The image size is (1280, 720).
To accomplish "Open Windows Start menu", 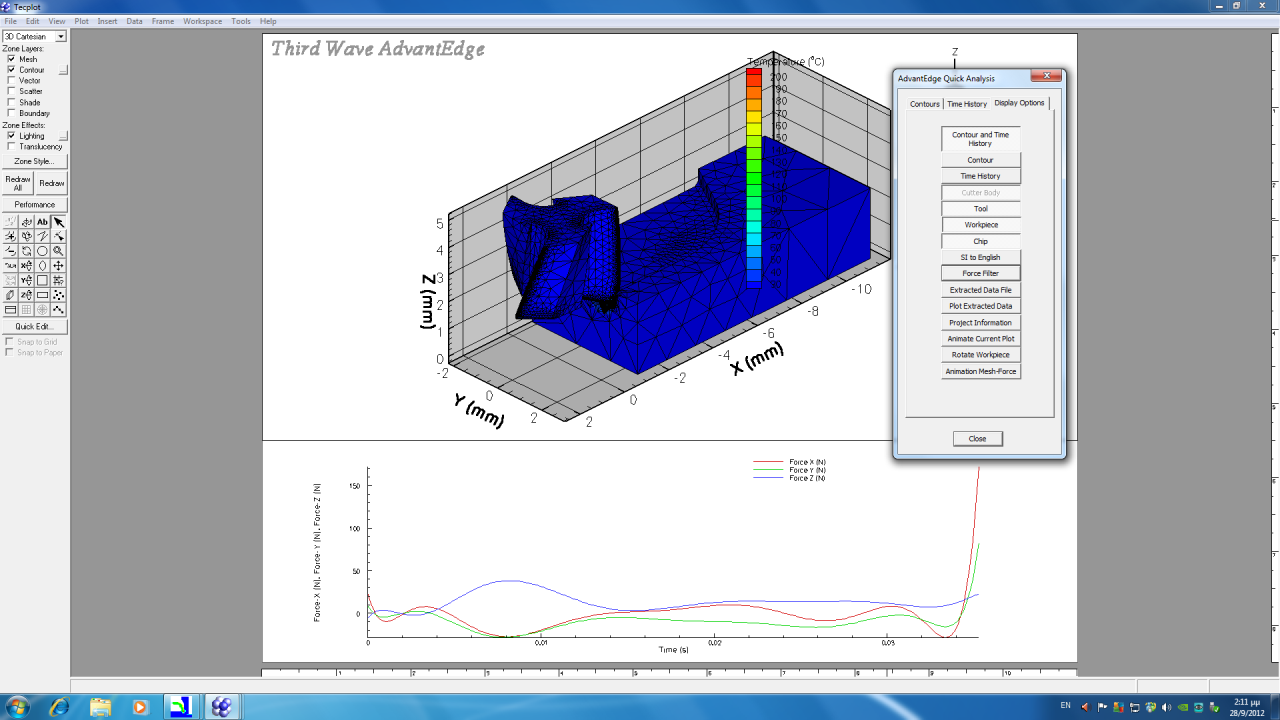I will point(17,707).
